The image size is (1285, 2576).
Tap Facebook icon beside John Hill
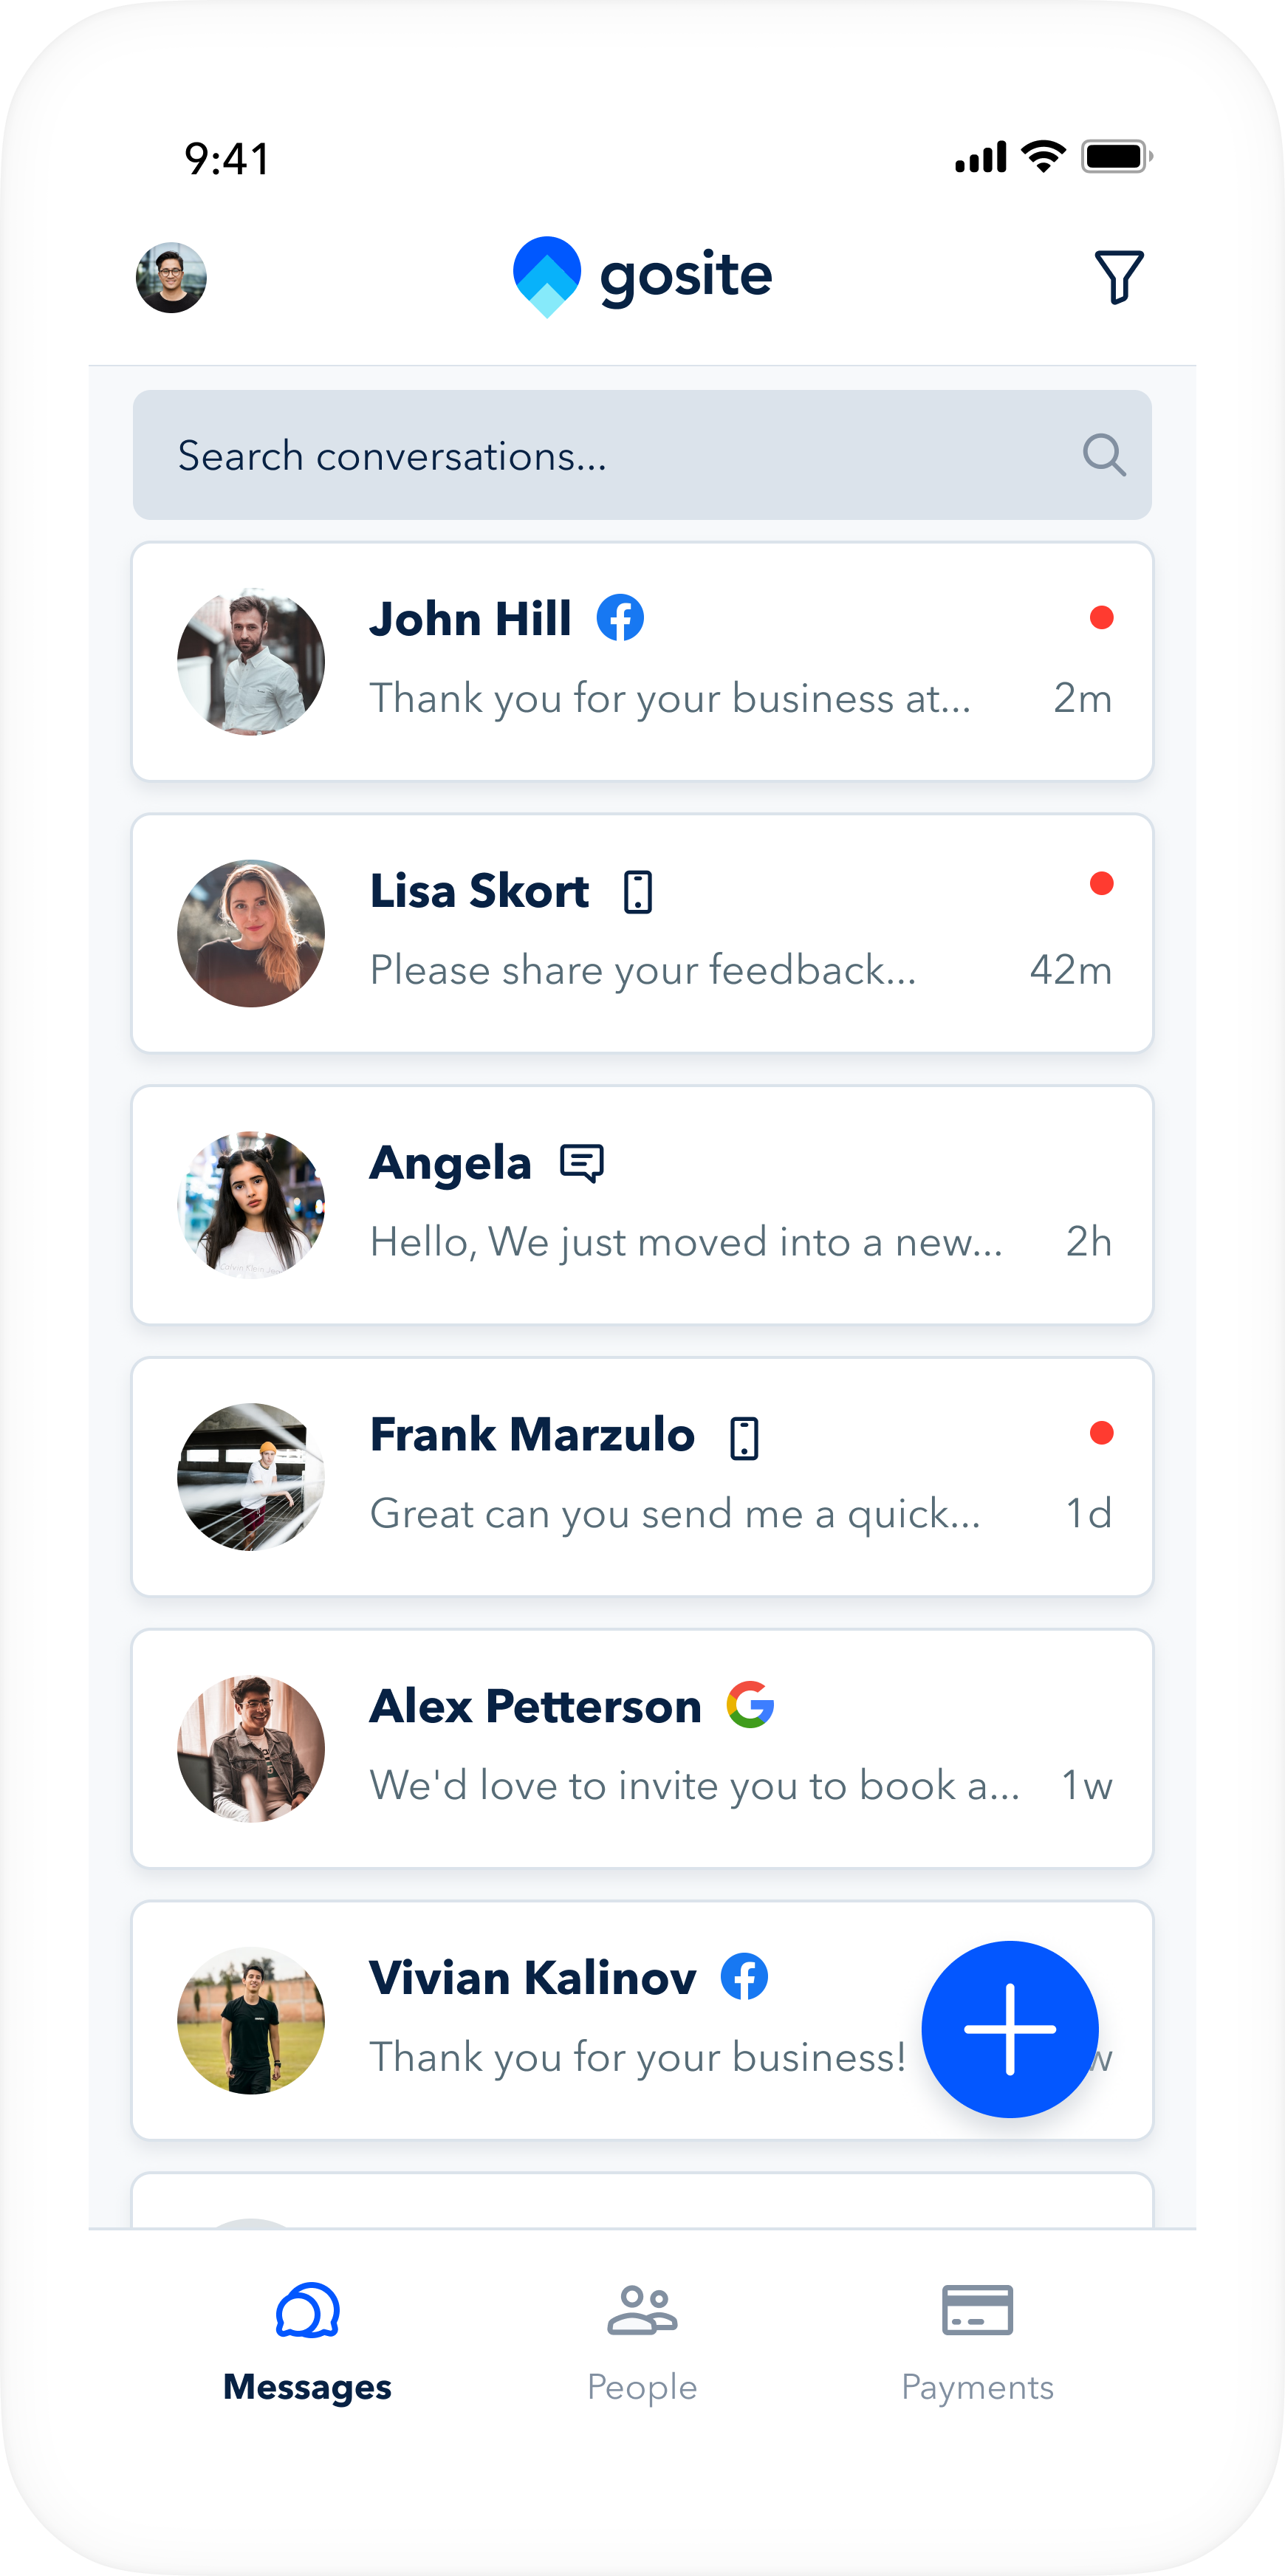(x=620, y=618)
